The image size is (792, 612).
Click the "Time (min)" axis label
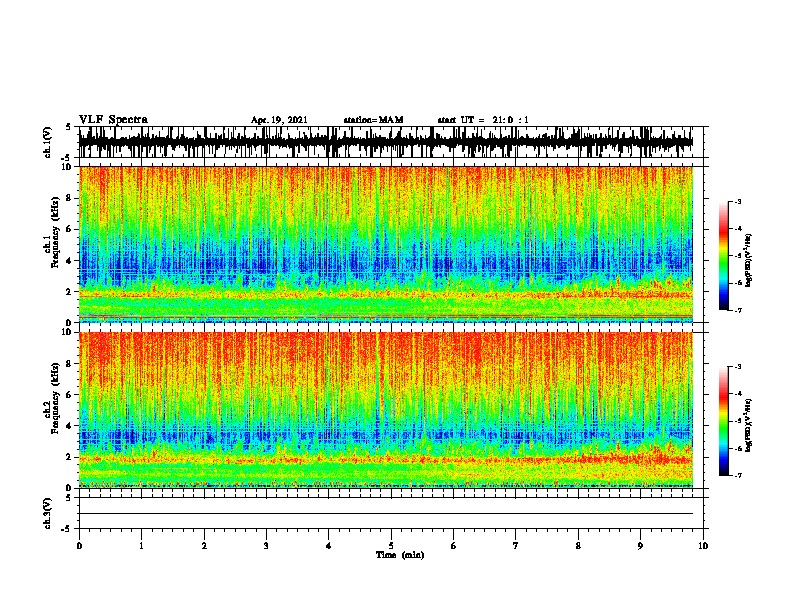400,555
